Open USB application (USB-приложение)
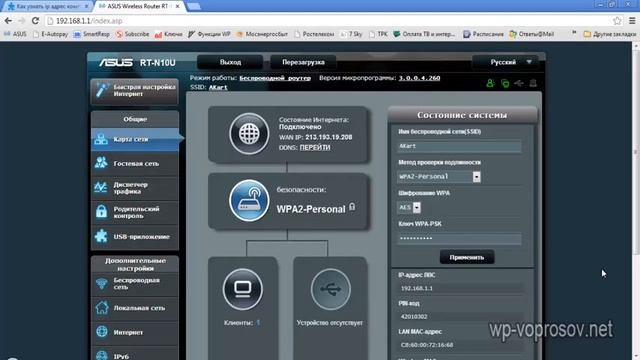Screen dimensions: 640x360 pos(135,237)
